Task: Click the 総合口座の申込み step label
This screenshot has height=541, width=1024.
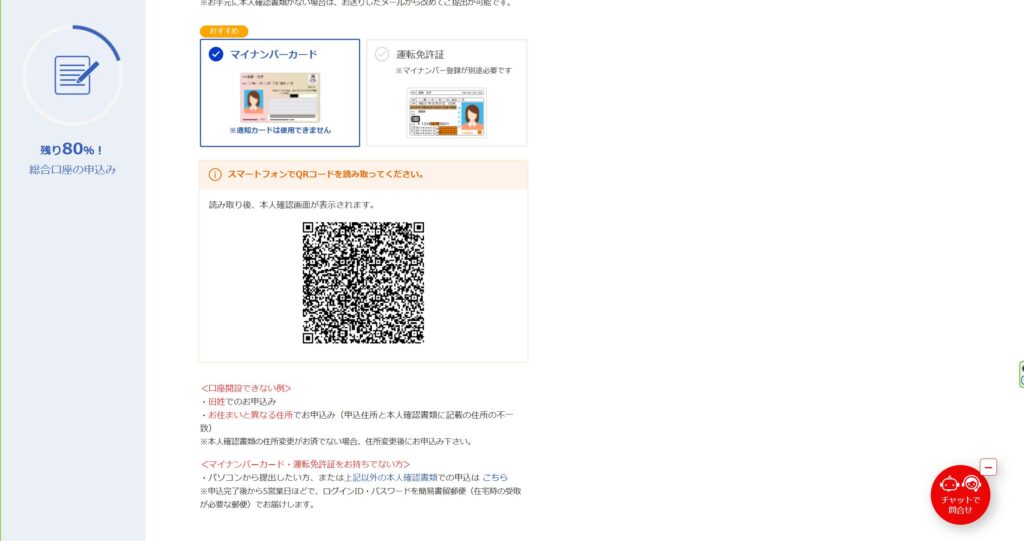Action: pyautogui.click(x=72, y=170)
